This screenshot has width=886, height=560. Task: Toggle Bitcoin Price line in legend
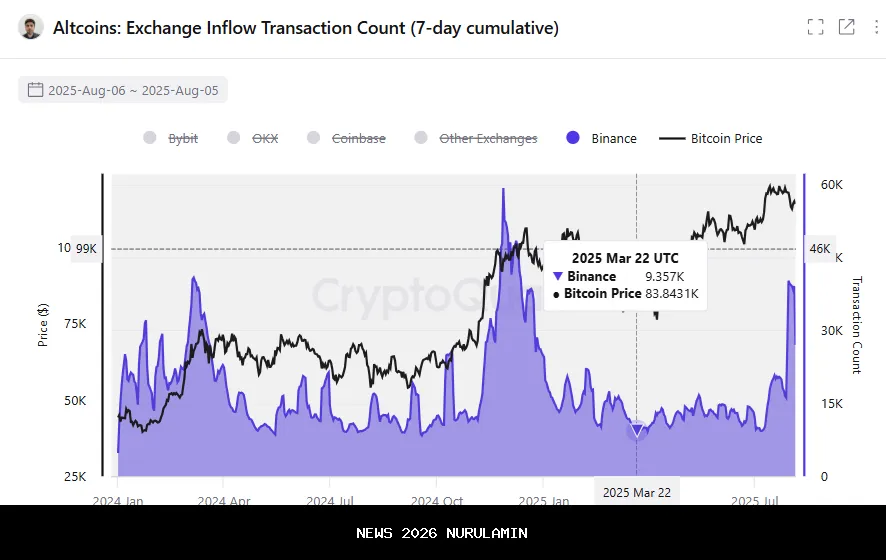(x=726, y=139)
